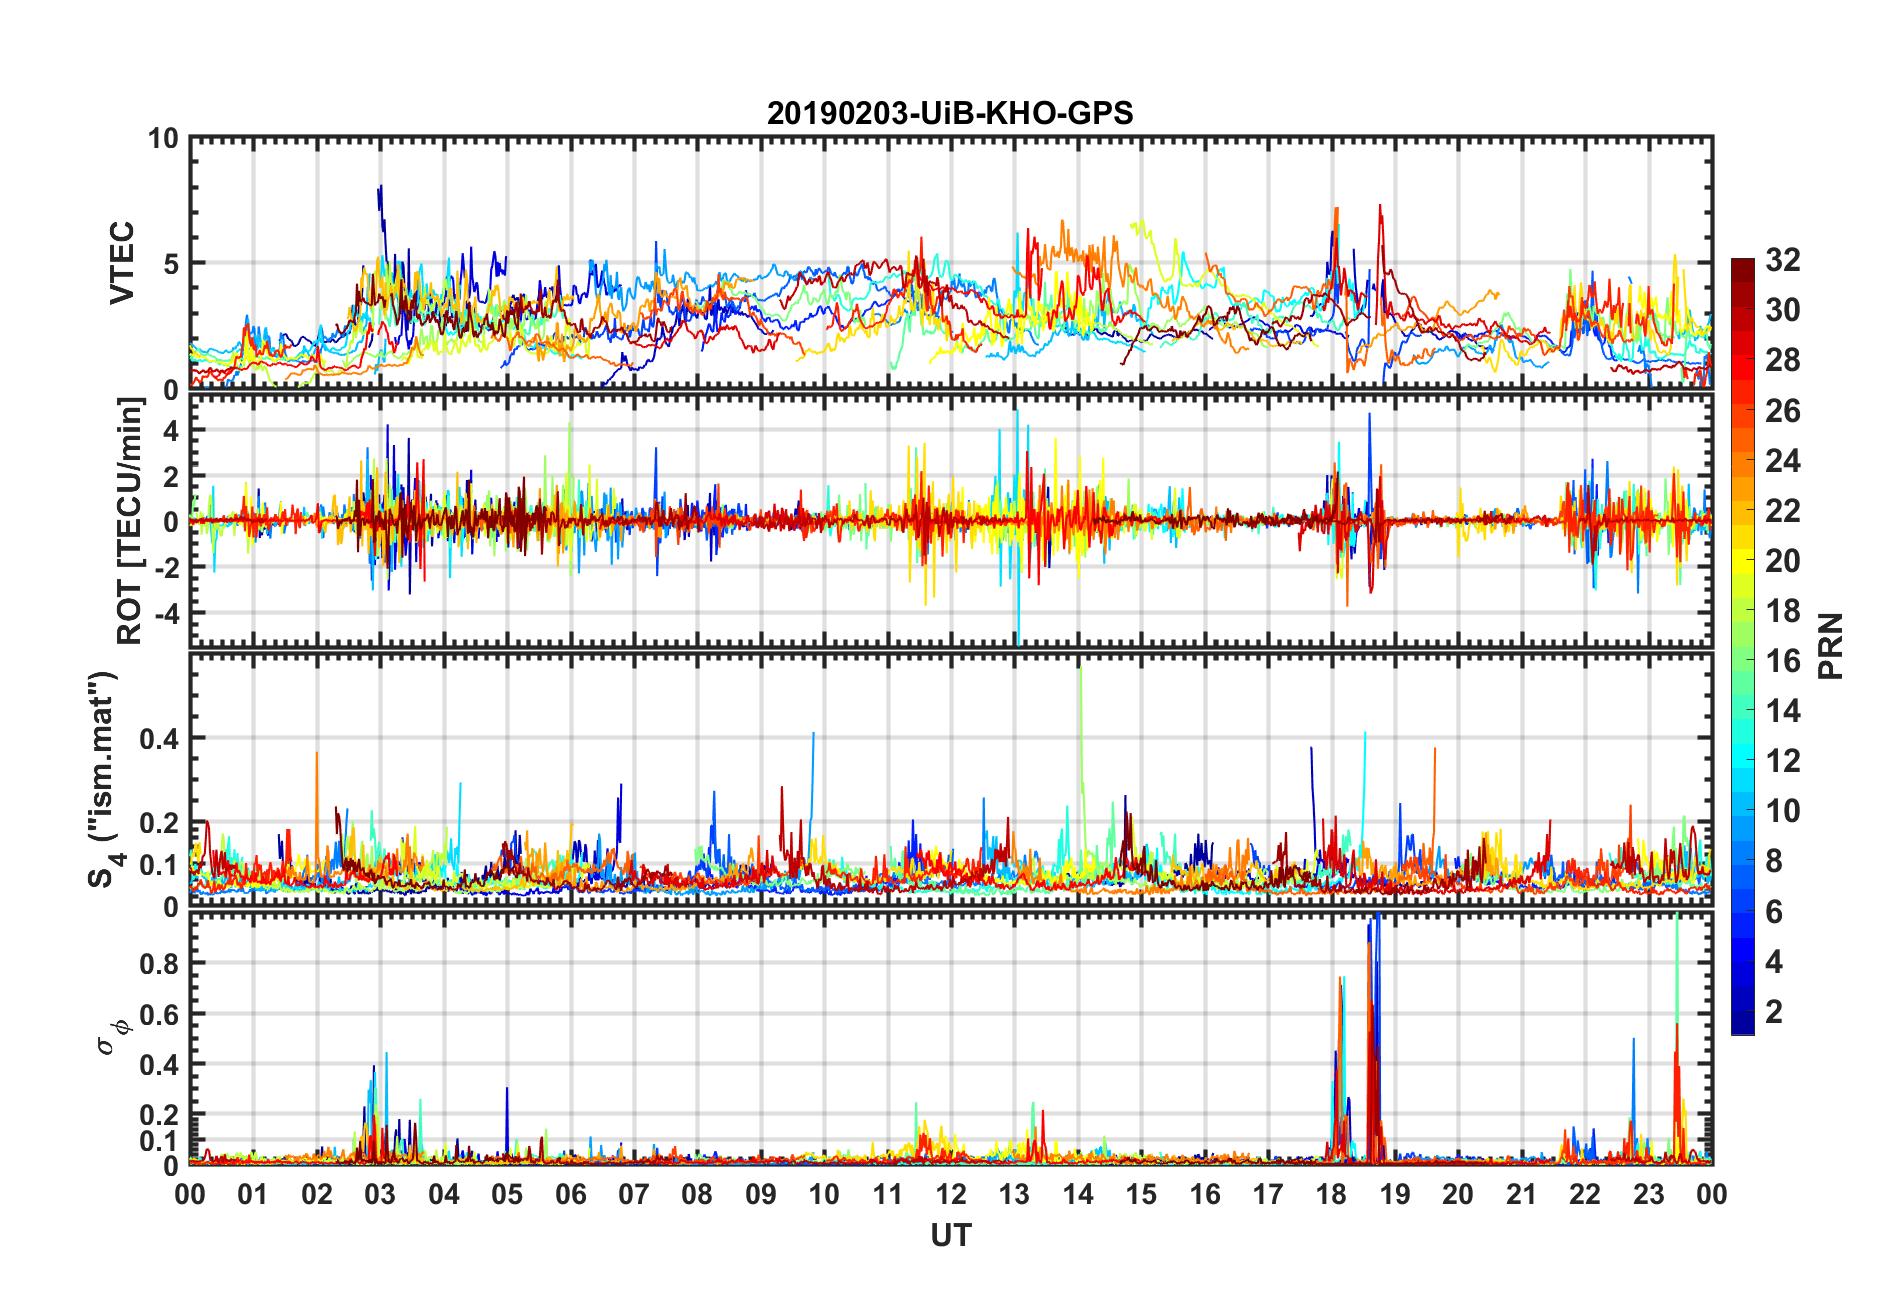Select PRN colorbar value 16

point(1783,660)
